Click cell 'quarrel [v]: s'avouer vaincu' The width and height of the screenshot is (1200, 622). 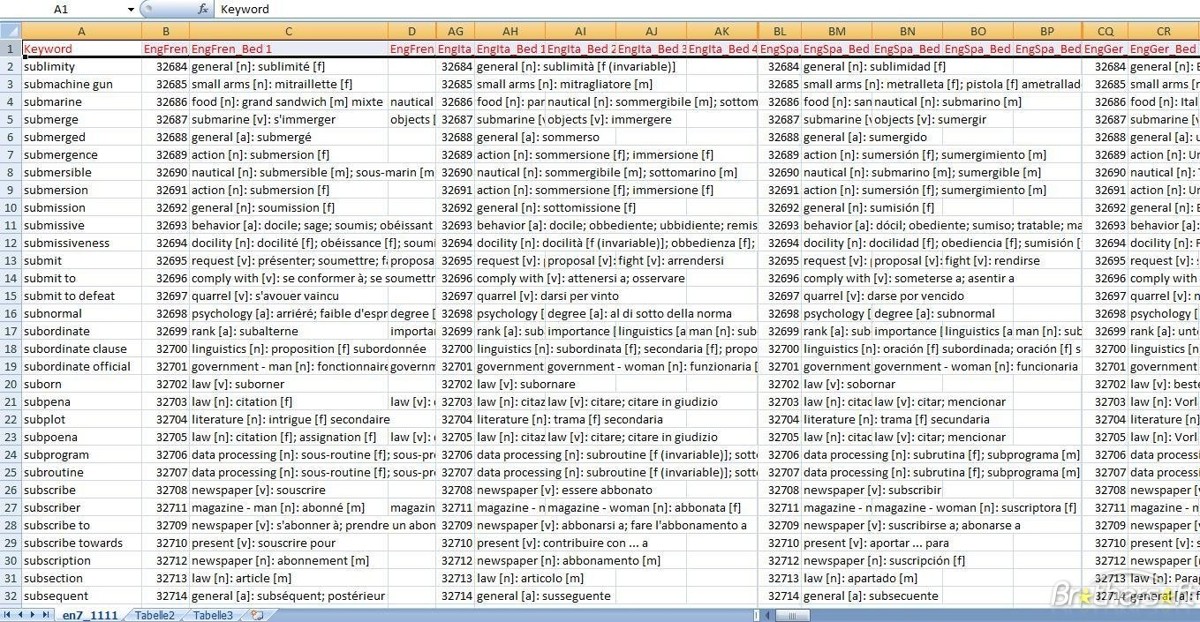288,296
